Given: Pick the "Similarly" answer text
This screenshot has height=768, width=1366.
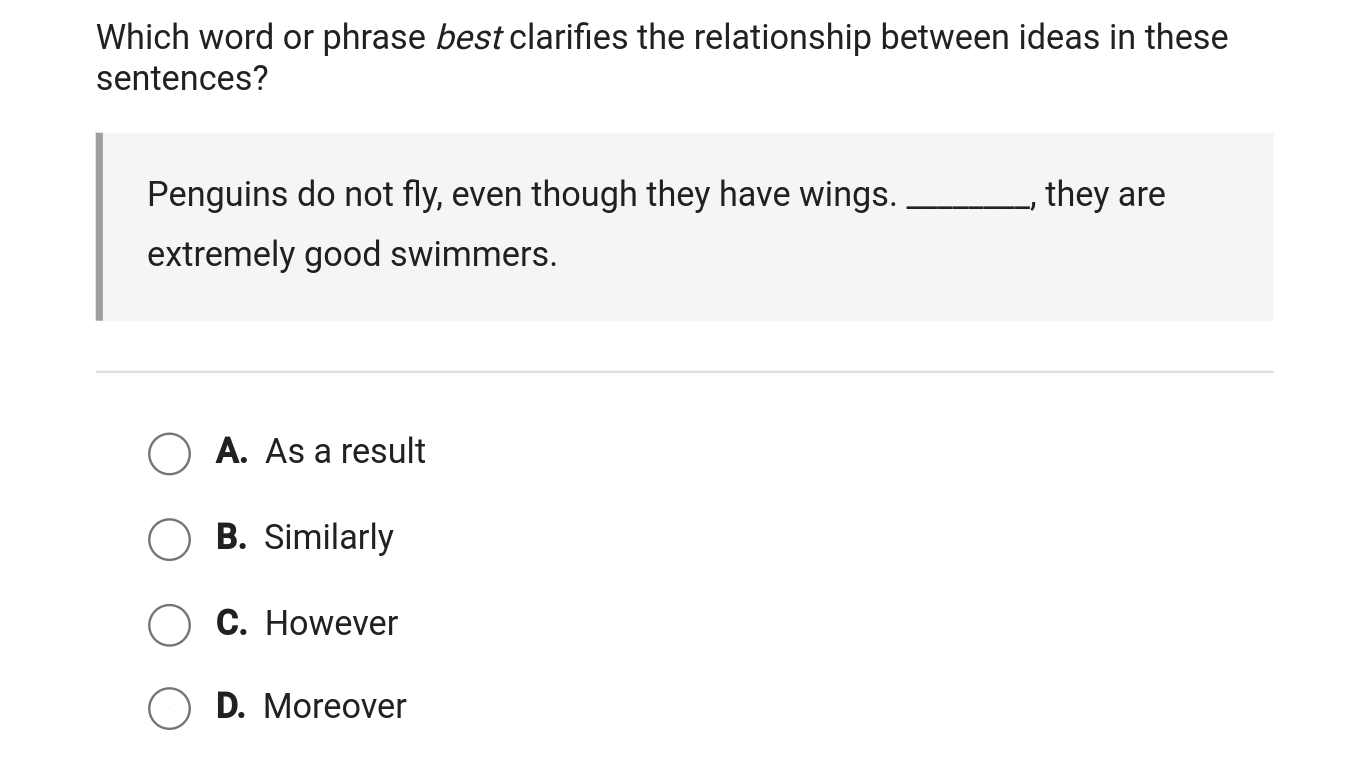Looking at the screenshot, I should tap(328, 538).
